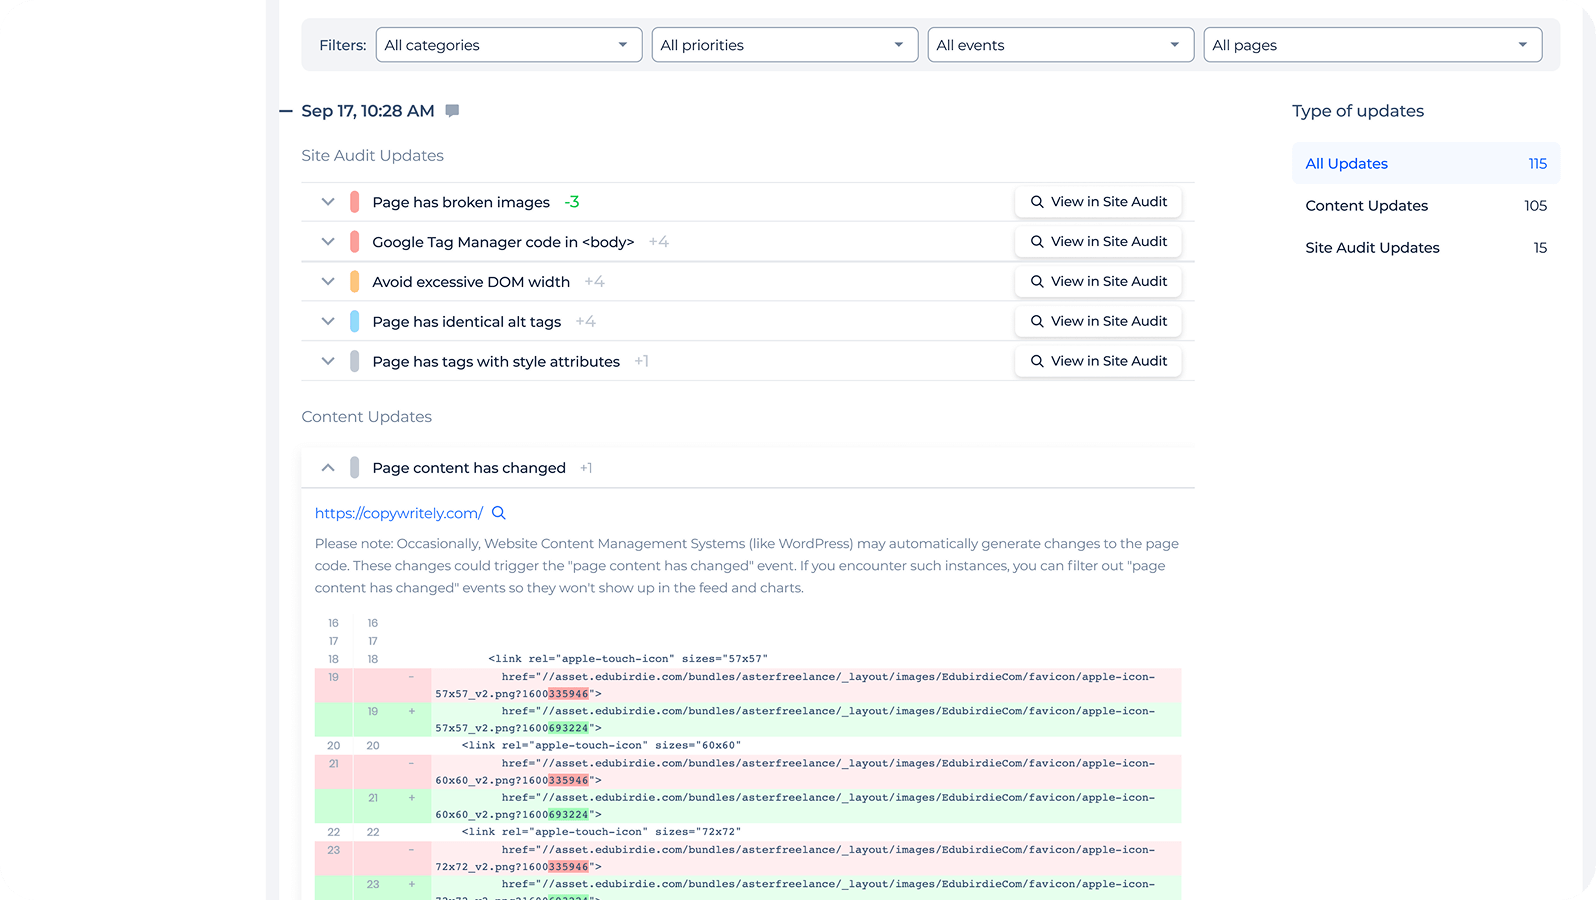Open the All priorities filter dropdown

[784, 45]
